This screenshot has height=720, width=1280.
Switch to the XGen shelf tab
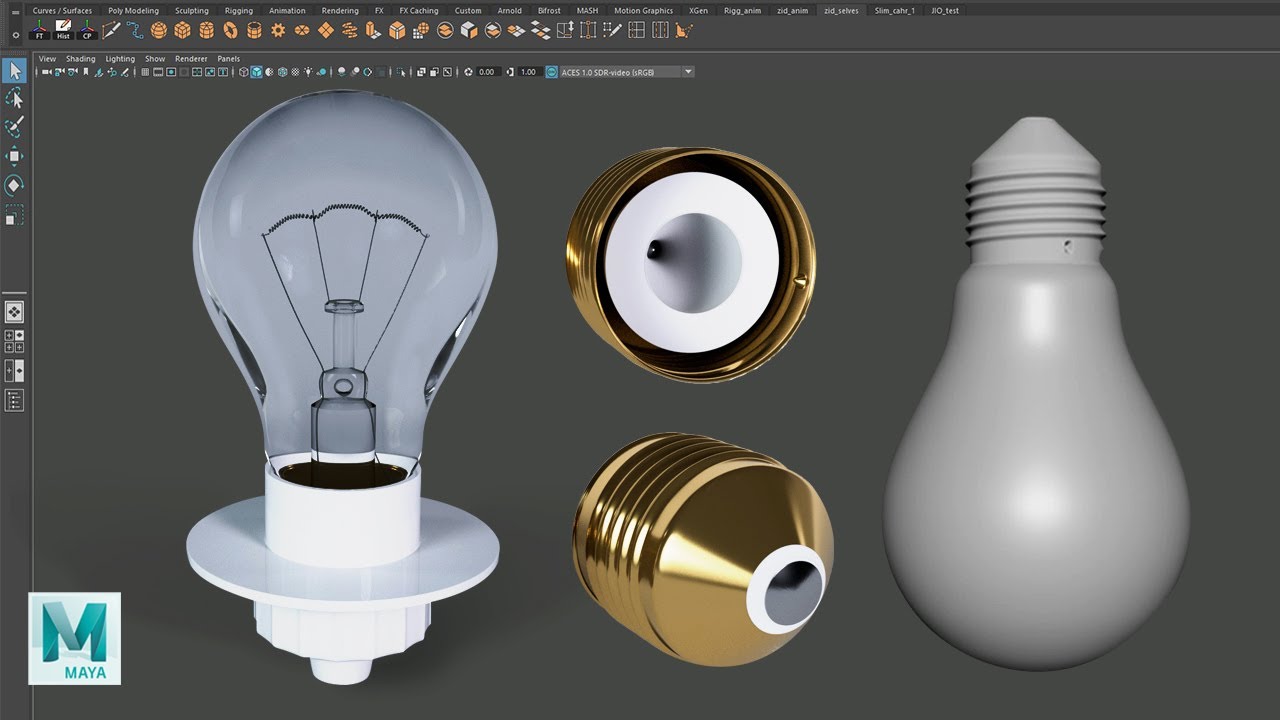tap(699, 10)
